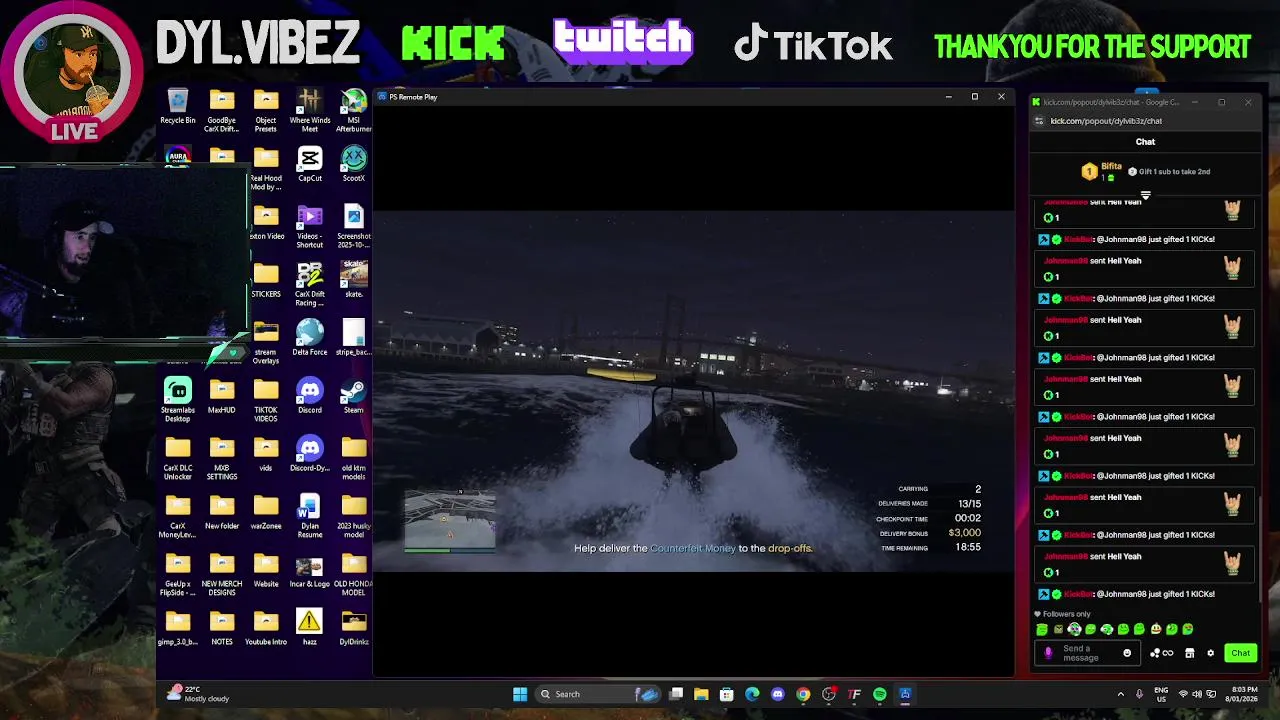Open emoji picker in Kick chat box
1280x720 pixels.
1127,653
